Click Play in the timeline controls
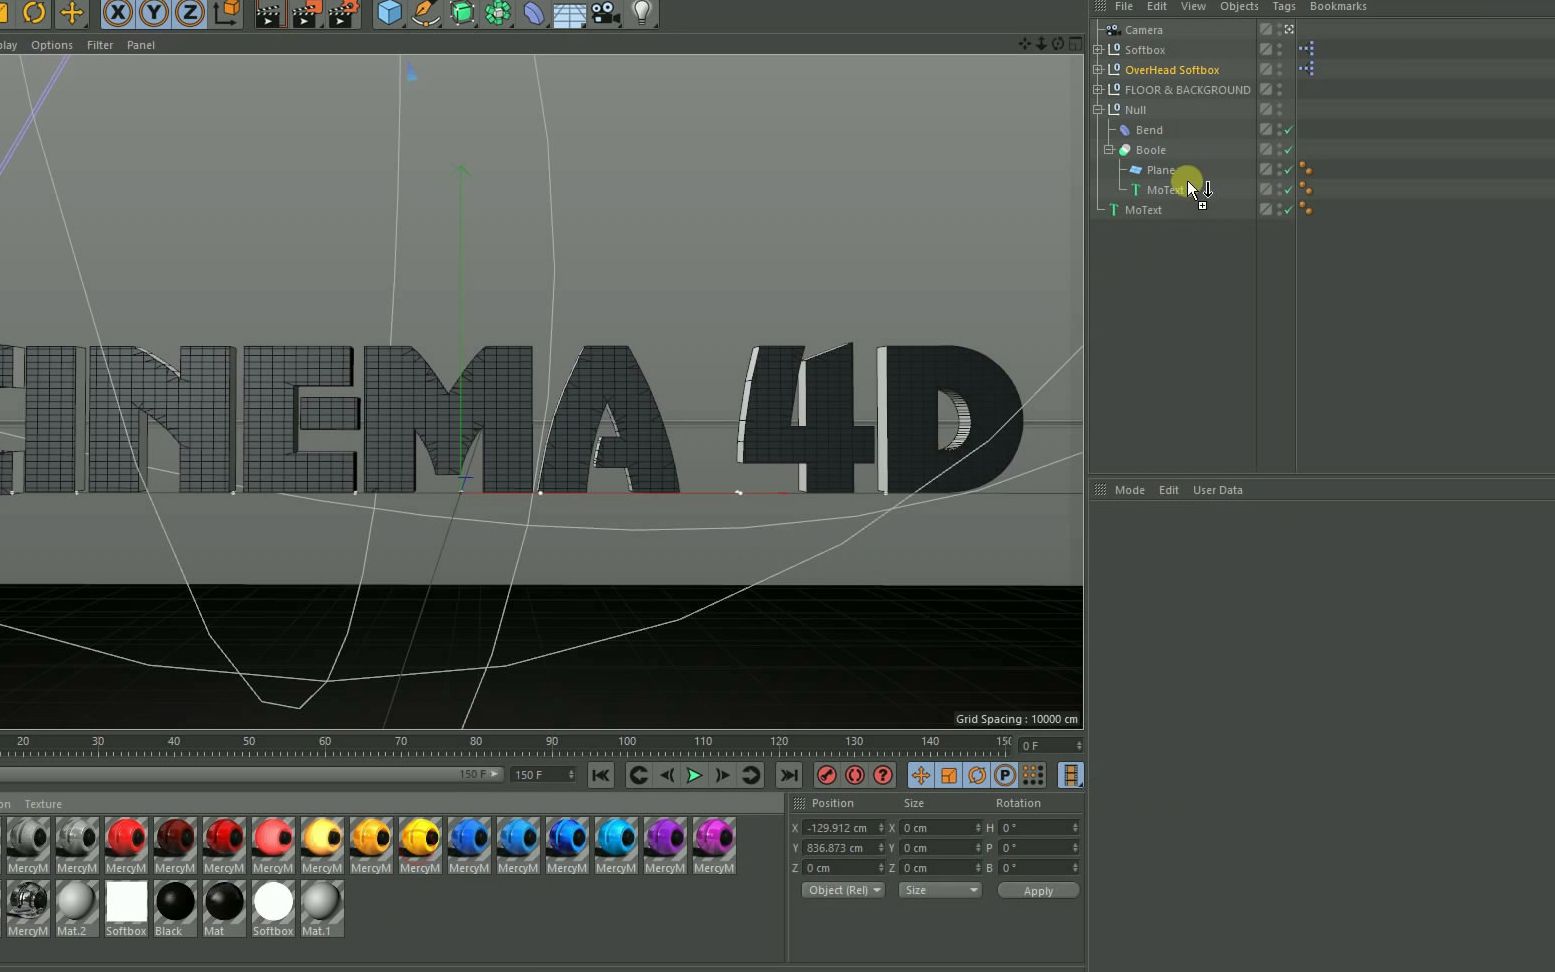The width and height of the screenshot is (1555, 972). click(x=694, y=775)
